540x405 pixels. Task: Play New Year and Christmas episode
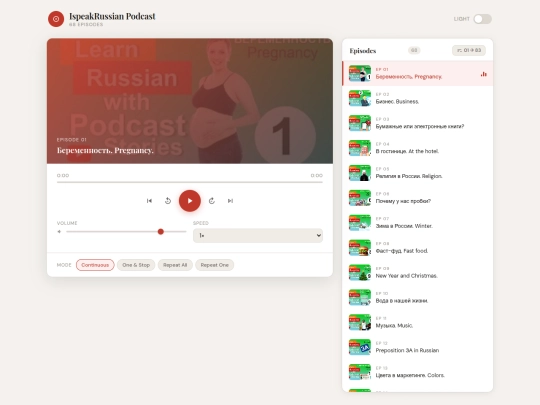coord(417,272)
